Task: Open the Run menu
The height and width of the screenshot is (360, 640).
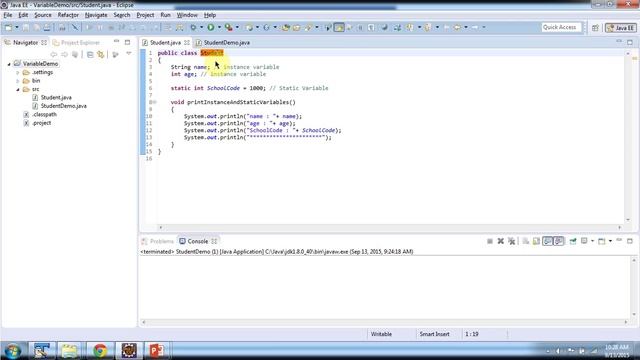Action: tap(165, 15)
